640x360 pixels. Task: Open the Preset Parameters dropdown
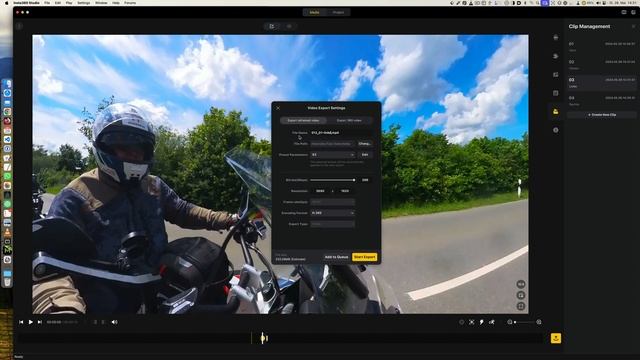[x=333, y=155]
